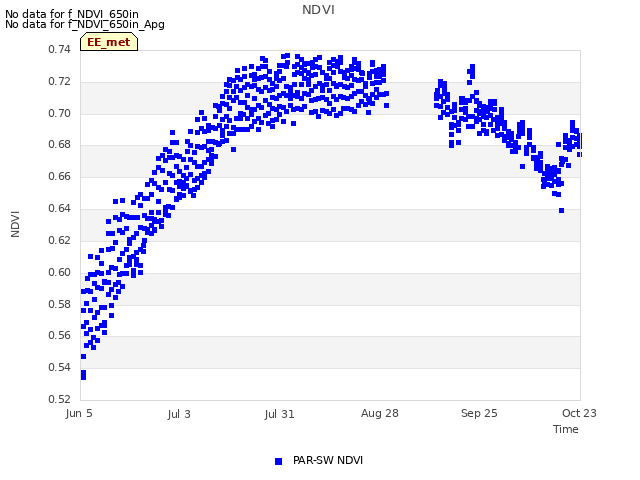Toggle the PAR-SW NDVI legend entry
Image resolution: width=640 pixels, height=480 pixels.
tap(319, 460)
